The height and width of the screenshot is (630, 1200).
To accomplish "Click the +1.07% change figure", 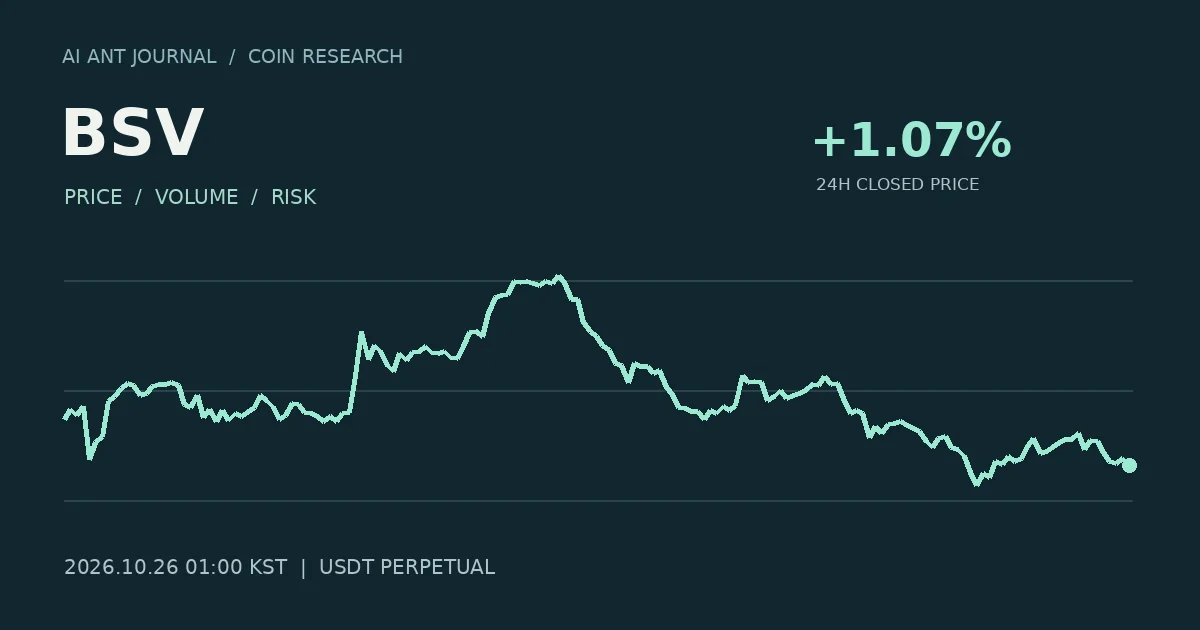I will point(912,140).
